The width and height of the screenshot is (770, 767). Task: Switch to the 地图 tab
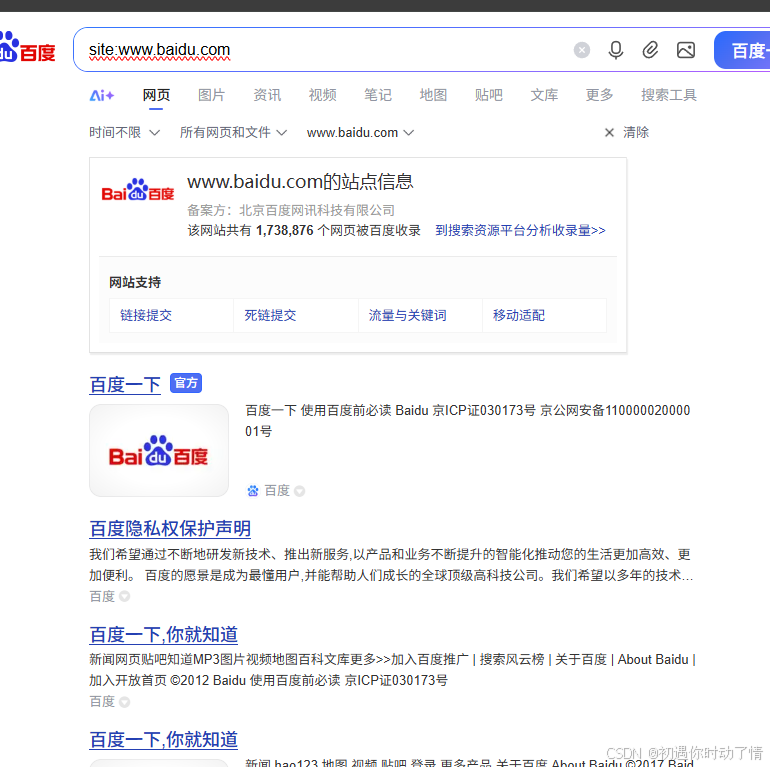click(x=433, y=95)
